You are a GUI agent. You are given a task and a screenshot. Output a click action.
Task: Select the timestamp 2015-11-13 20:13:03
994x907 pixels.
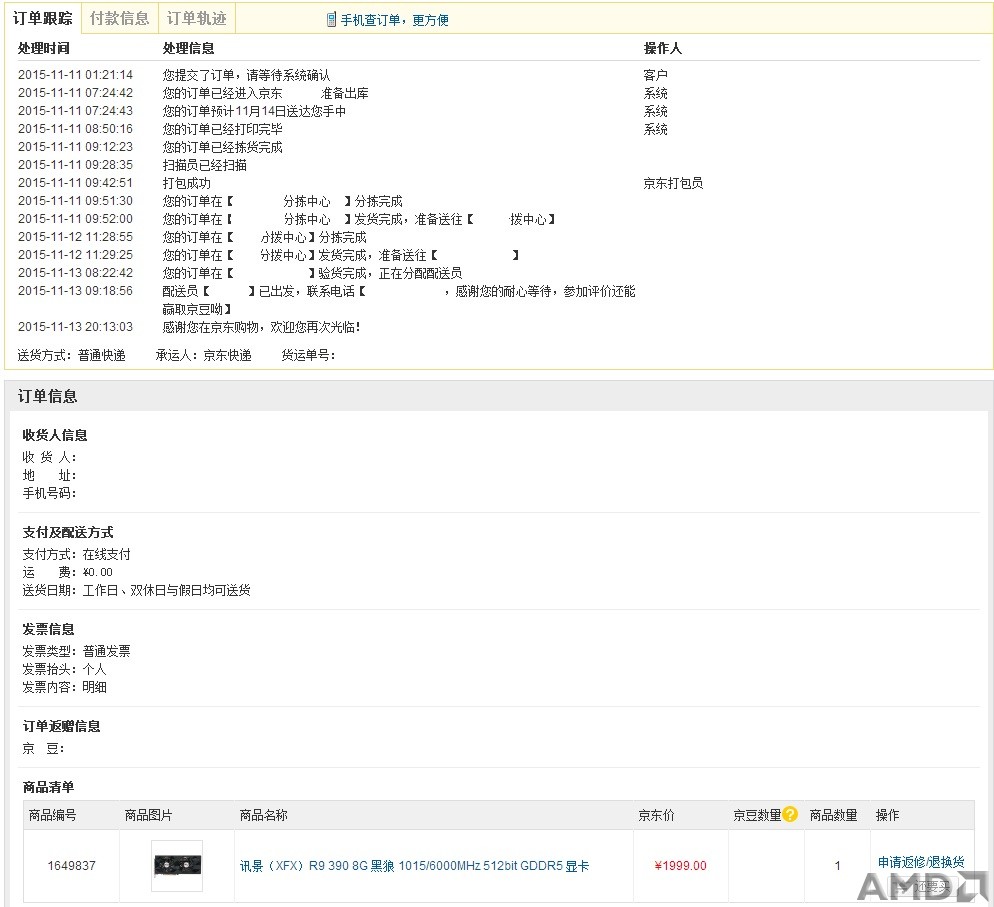click(x=75, y=327)
